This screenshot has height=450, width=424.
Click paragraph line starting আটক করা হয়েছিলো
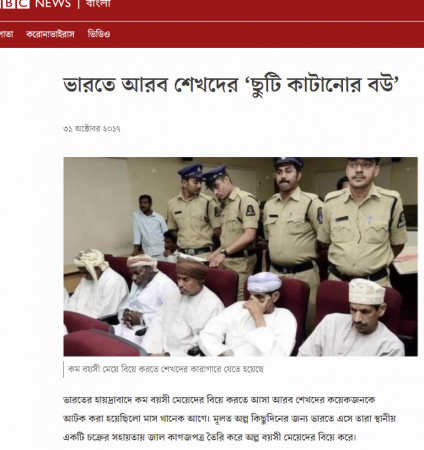pos(229,418)
